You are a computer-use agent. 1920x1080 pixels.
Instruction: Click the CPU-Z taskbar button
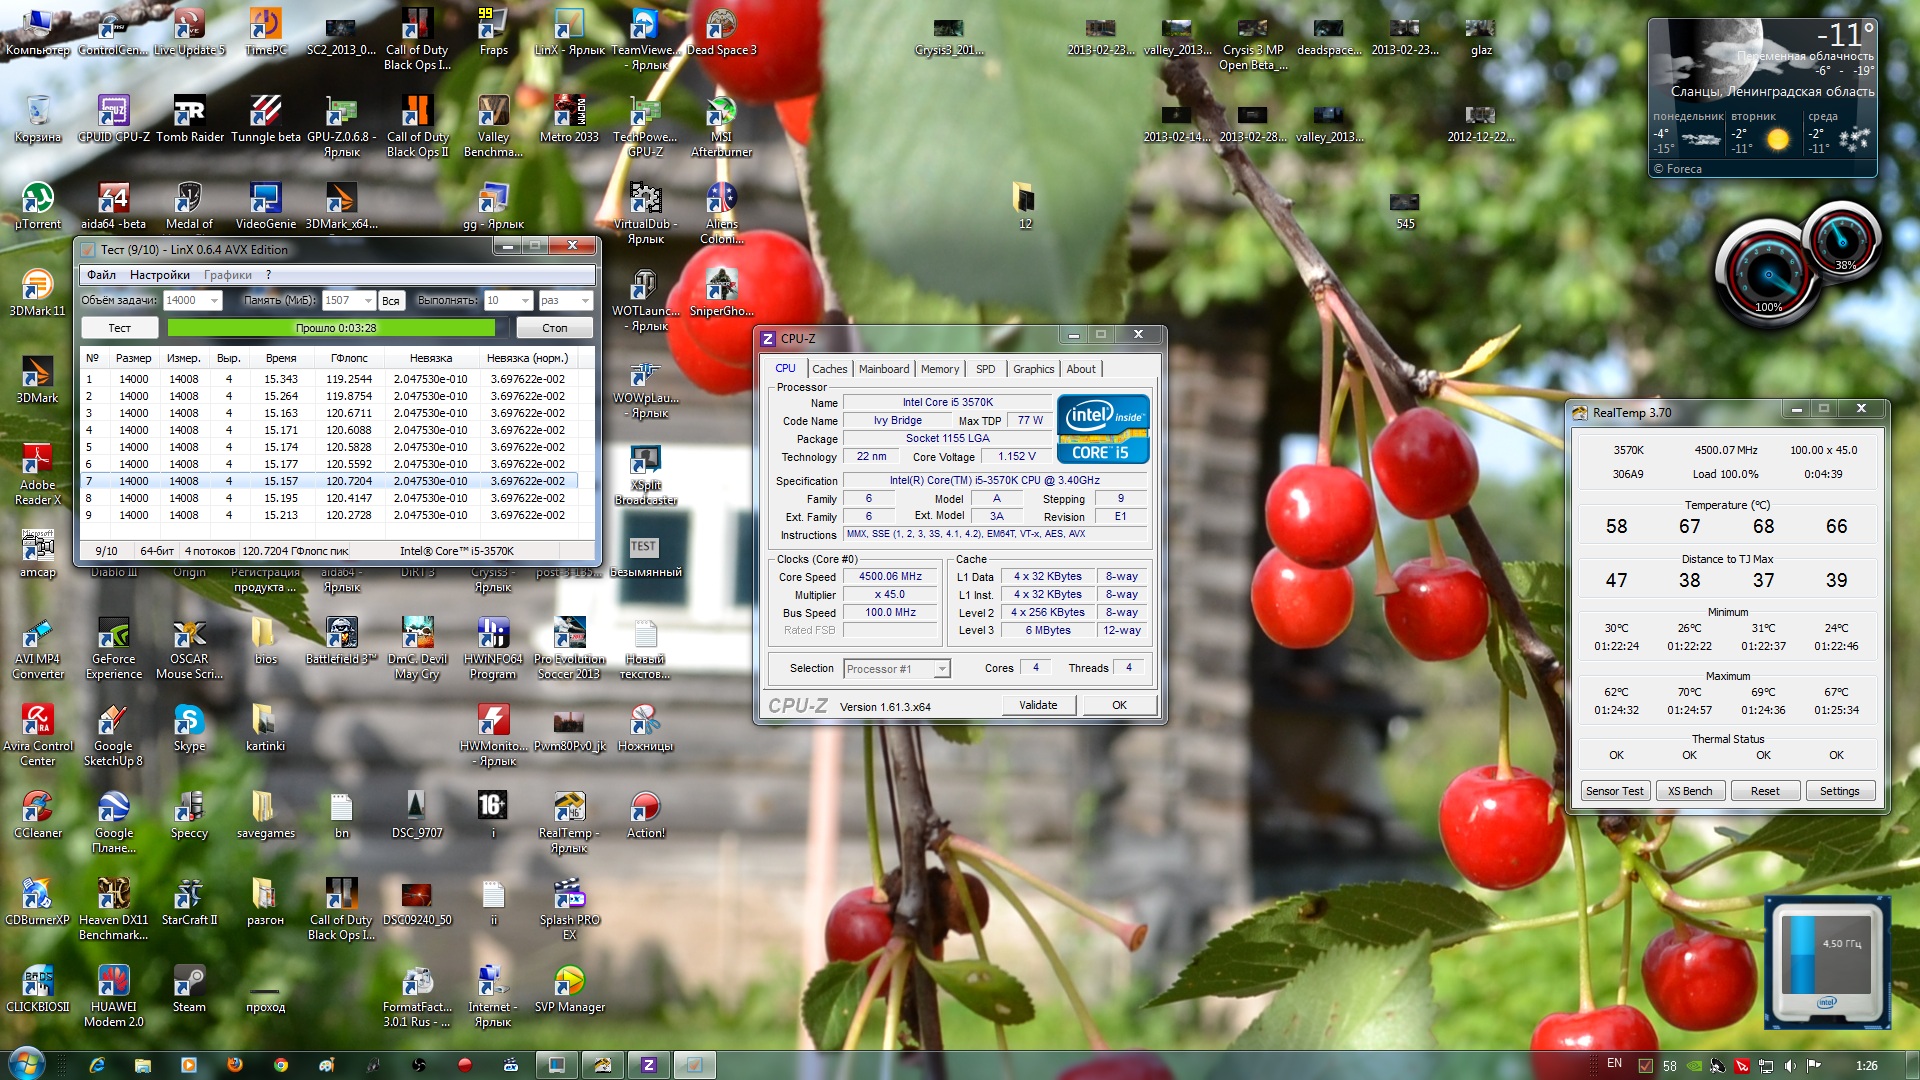[648, 1065]
